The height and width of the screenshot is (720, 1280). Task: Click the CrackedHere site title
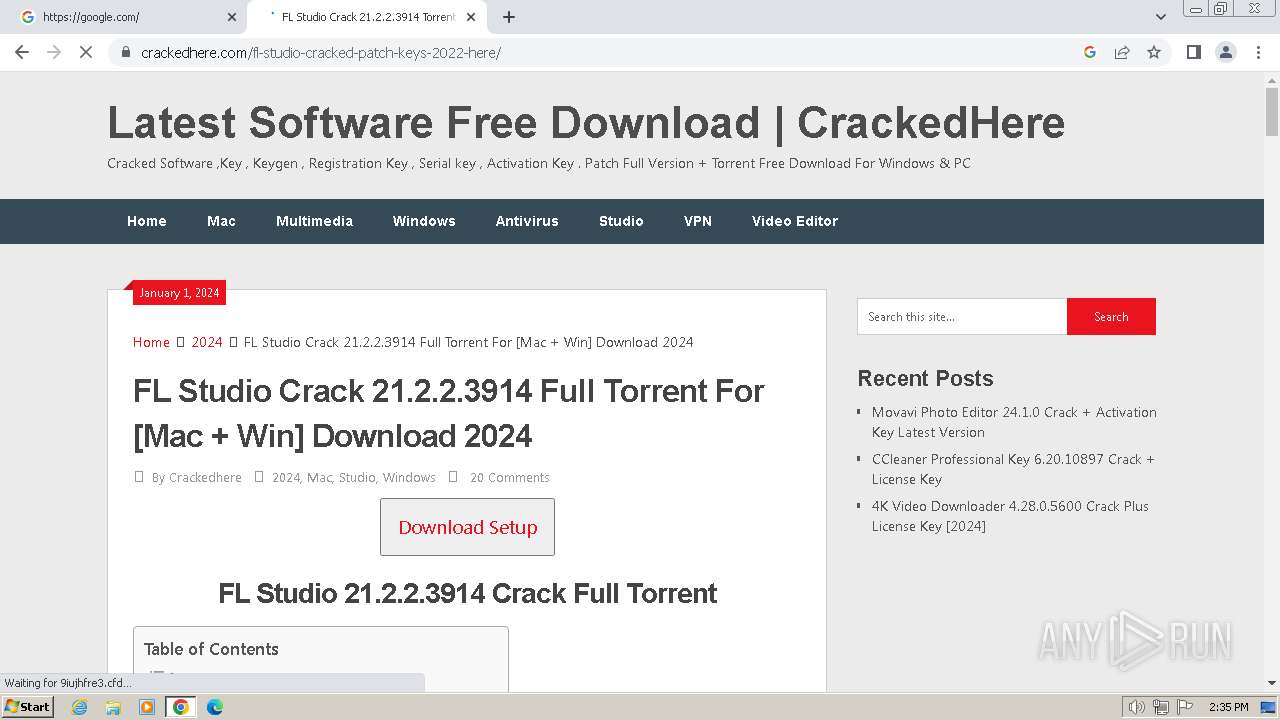click(586, 123)
